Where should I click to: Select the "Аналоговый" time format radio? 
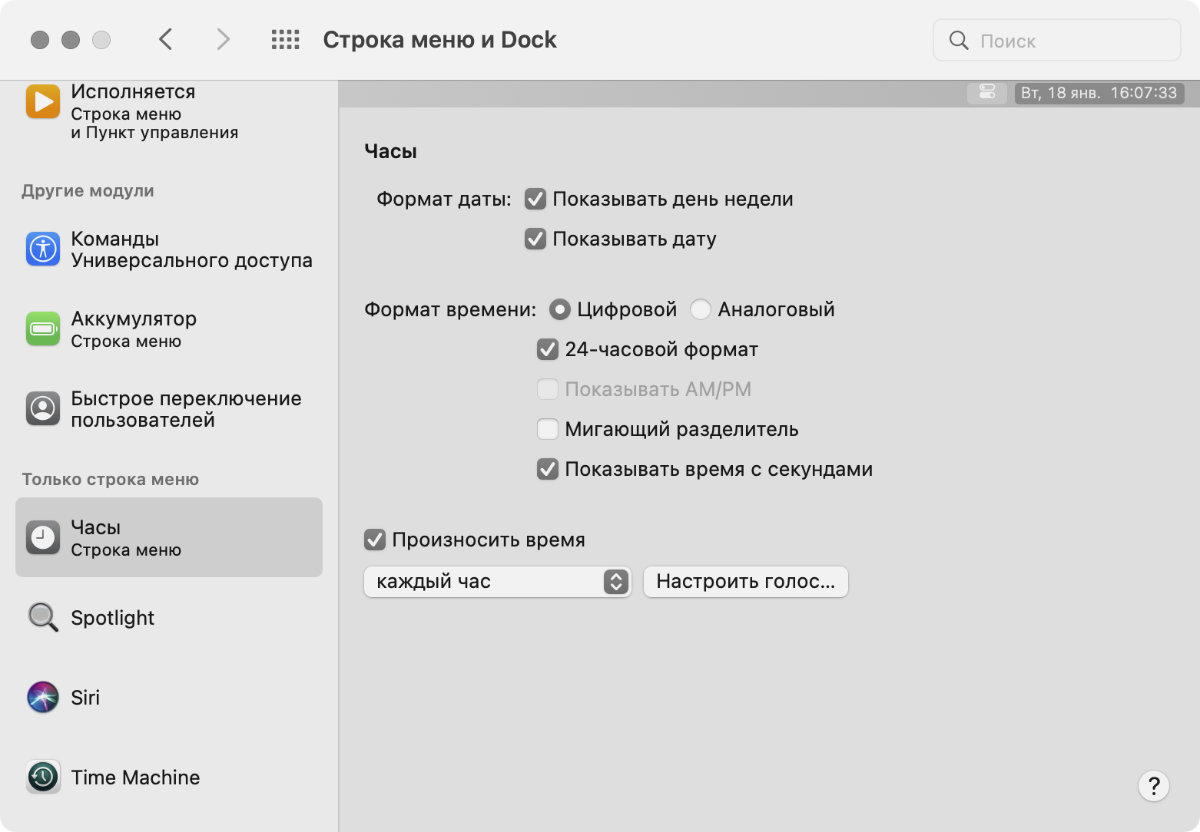[x=701, y=309]
